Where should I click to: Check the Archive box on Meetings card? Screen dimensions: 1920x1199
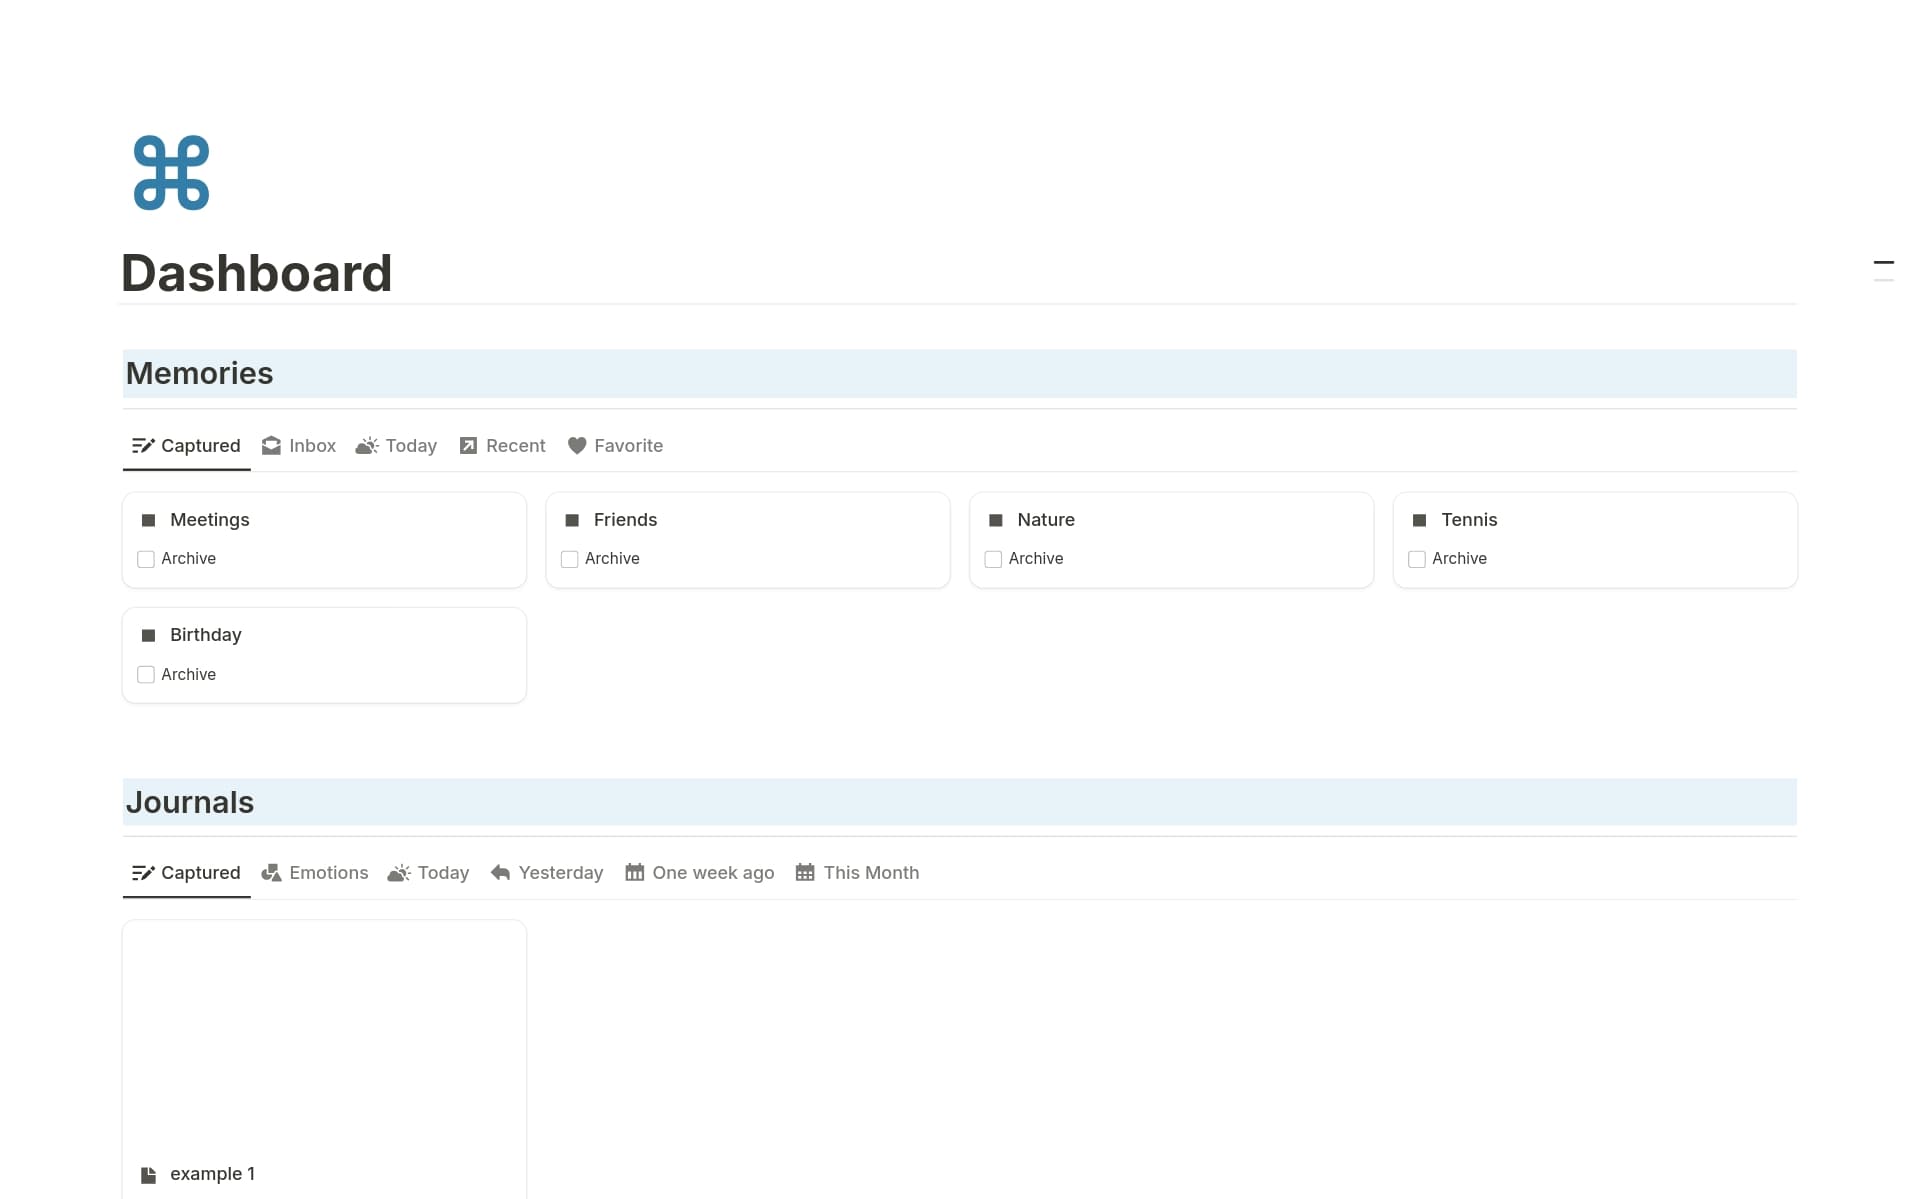[x=146, y=559]
